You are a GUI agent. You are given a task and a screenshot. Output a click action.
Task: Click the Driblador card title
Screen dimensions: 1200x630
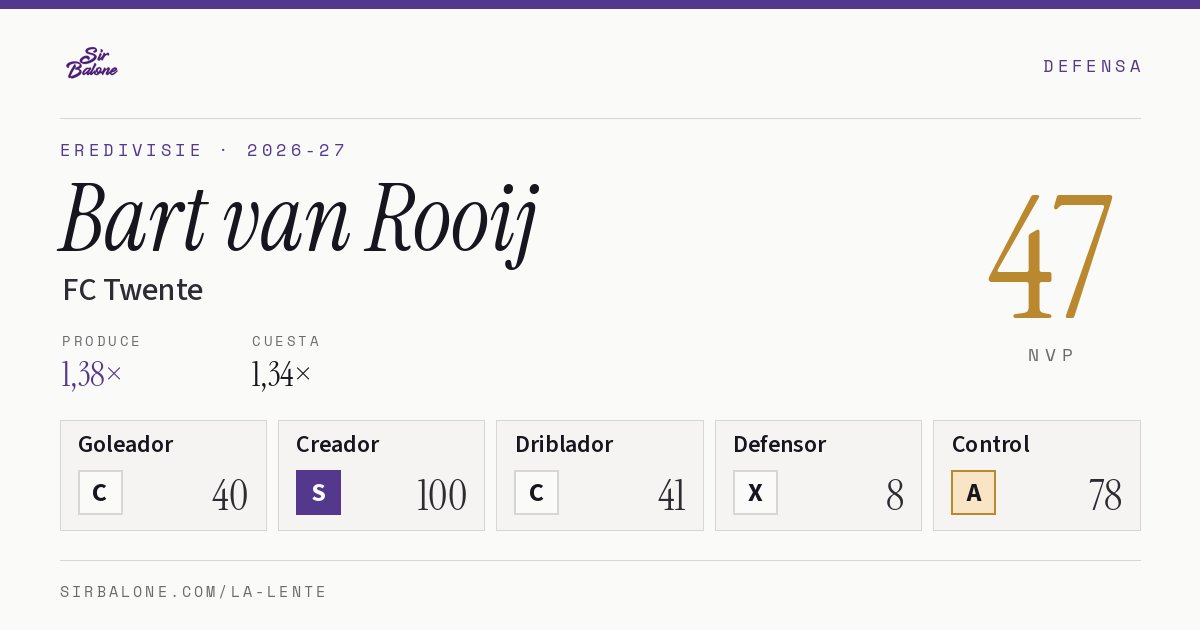[x=564, y=444]
